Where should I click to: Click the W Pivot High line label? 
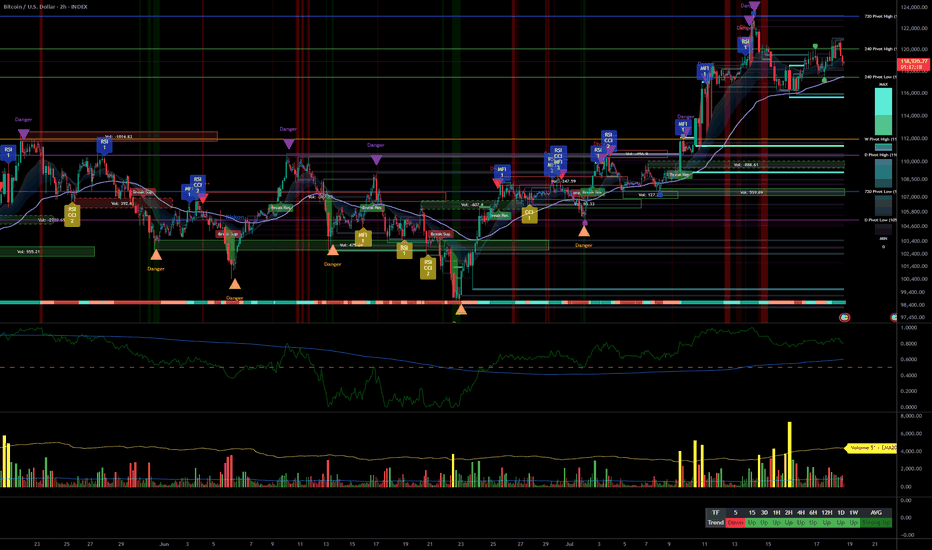click(880, 139)
